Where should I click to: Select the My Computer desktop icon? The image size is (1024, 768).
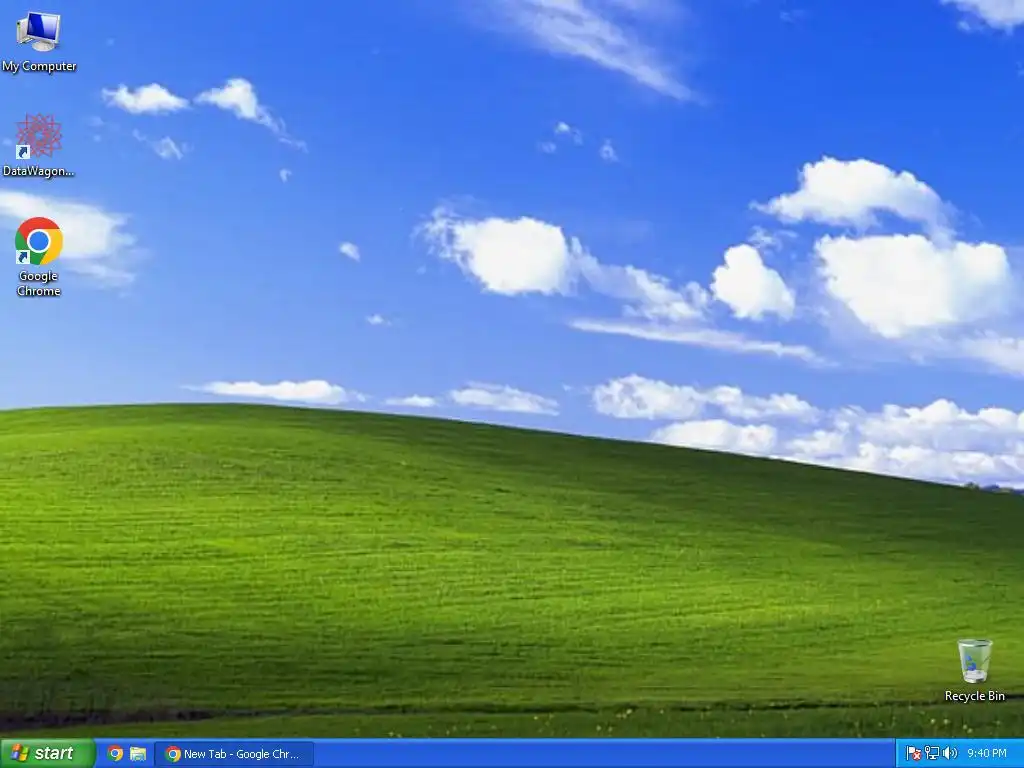(x=39, y=41)
